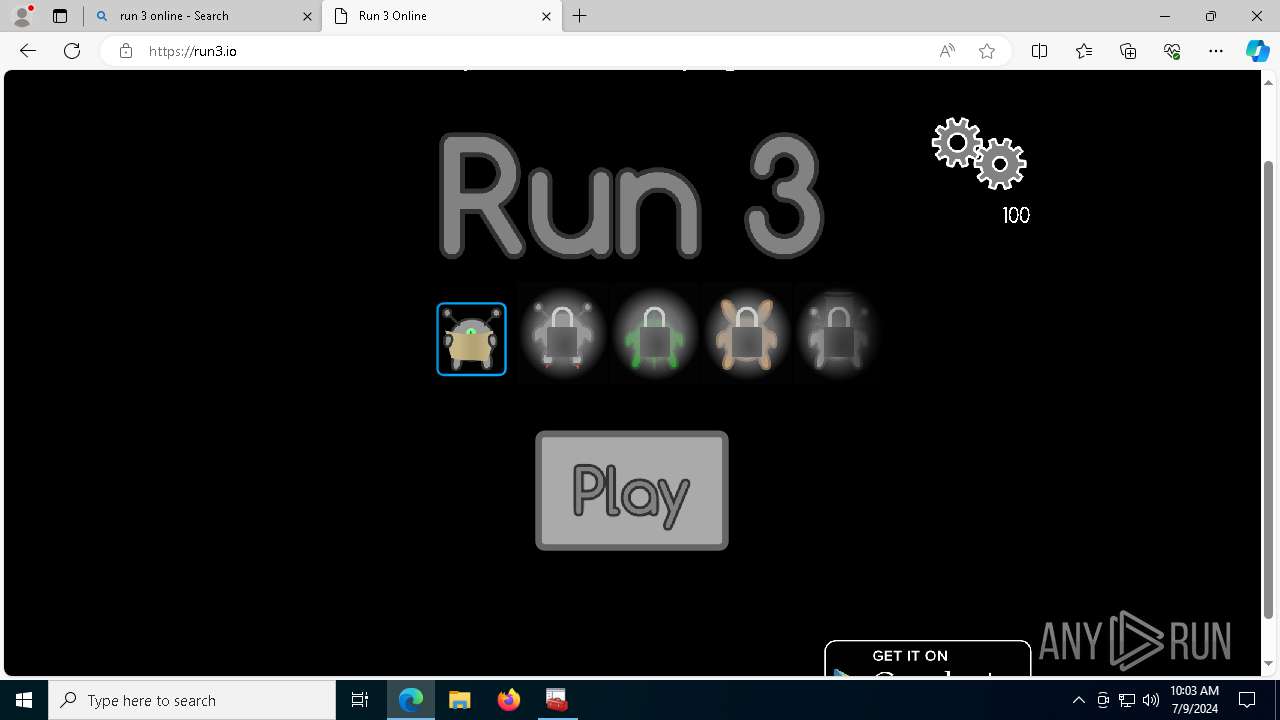The height and width of the screenshot is (720, 1280).
Task: Open File Explorer from the taskbar
Action: tap(459, 700)
